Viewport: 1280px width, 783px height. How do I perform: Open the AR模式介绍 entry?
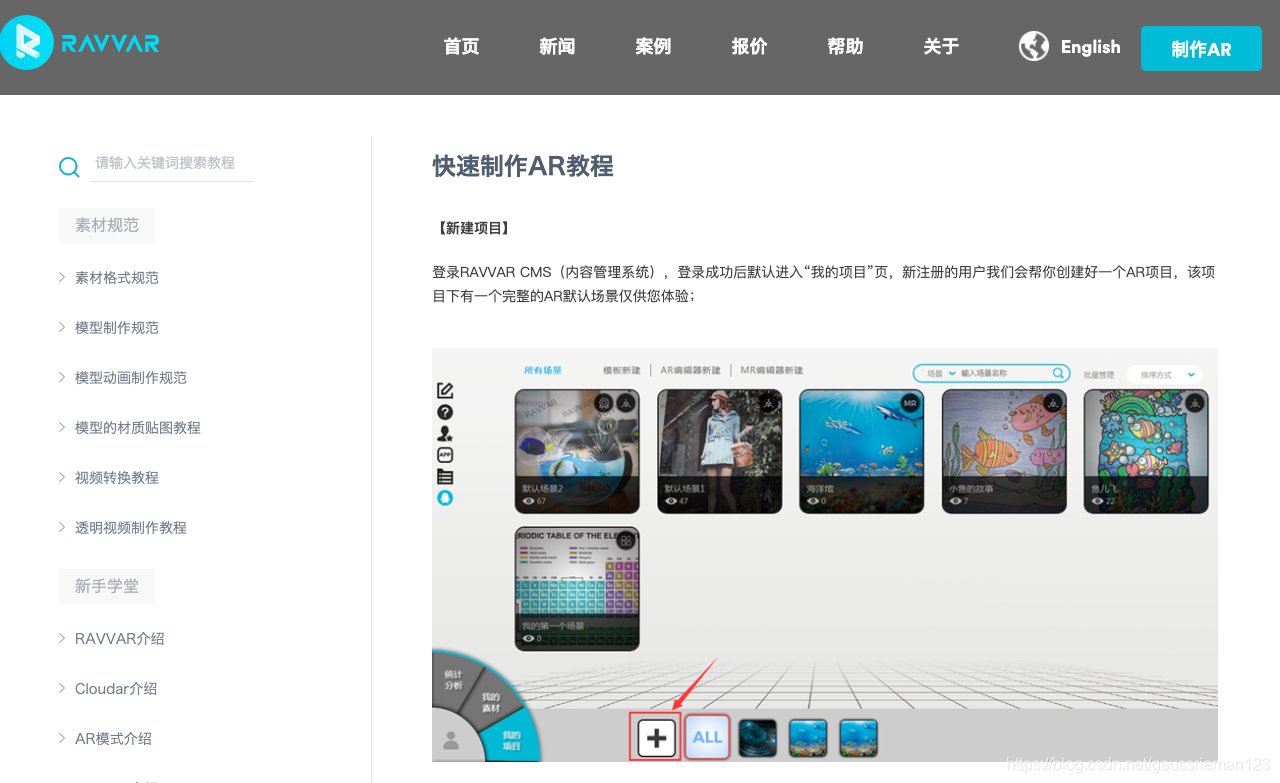click(113, 738)
